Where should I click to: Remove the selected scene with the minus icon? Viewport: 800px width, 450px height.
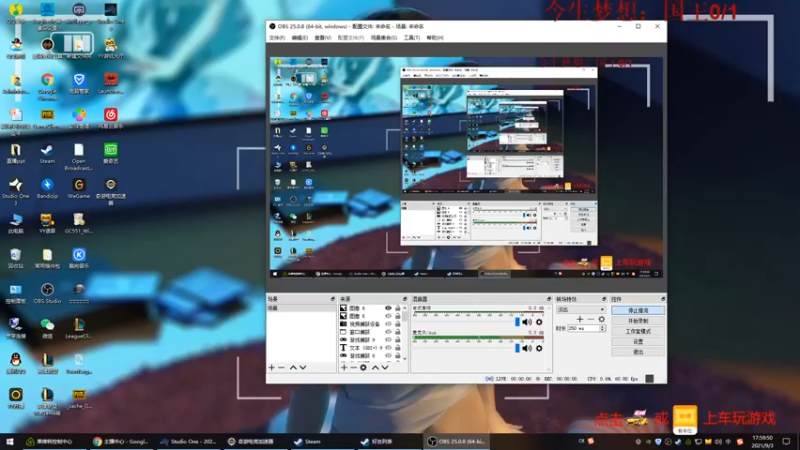pyautogui.click(x=281, y=367)
